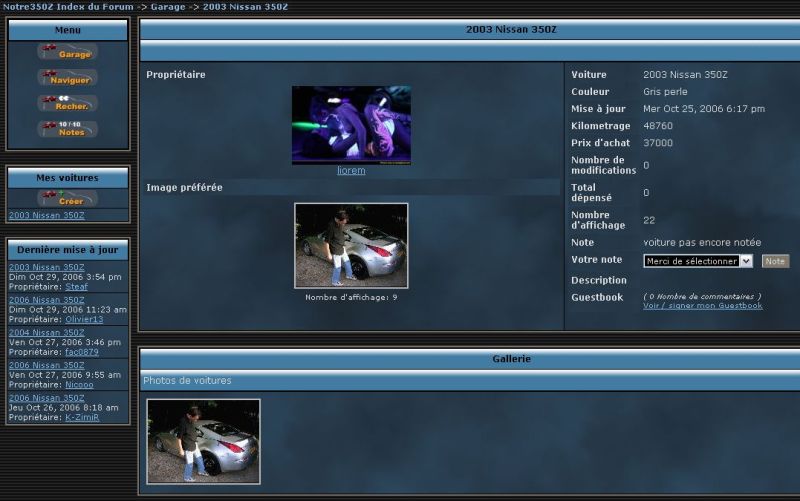Open 2003 Nissan 350Z under Mes voitures

coord(46,215)
